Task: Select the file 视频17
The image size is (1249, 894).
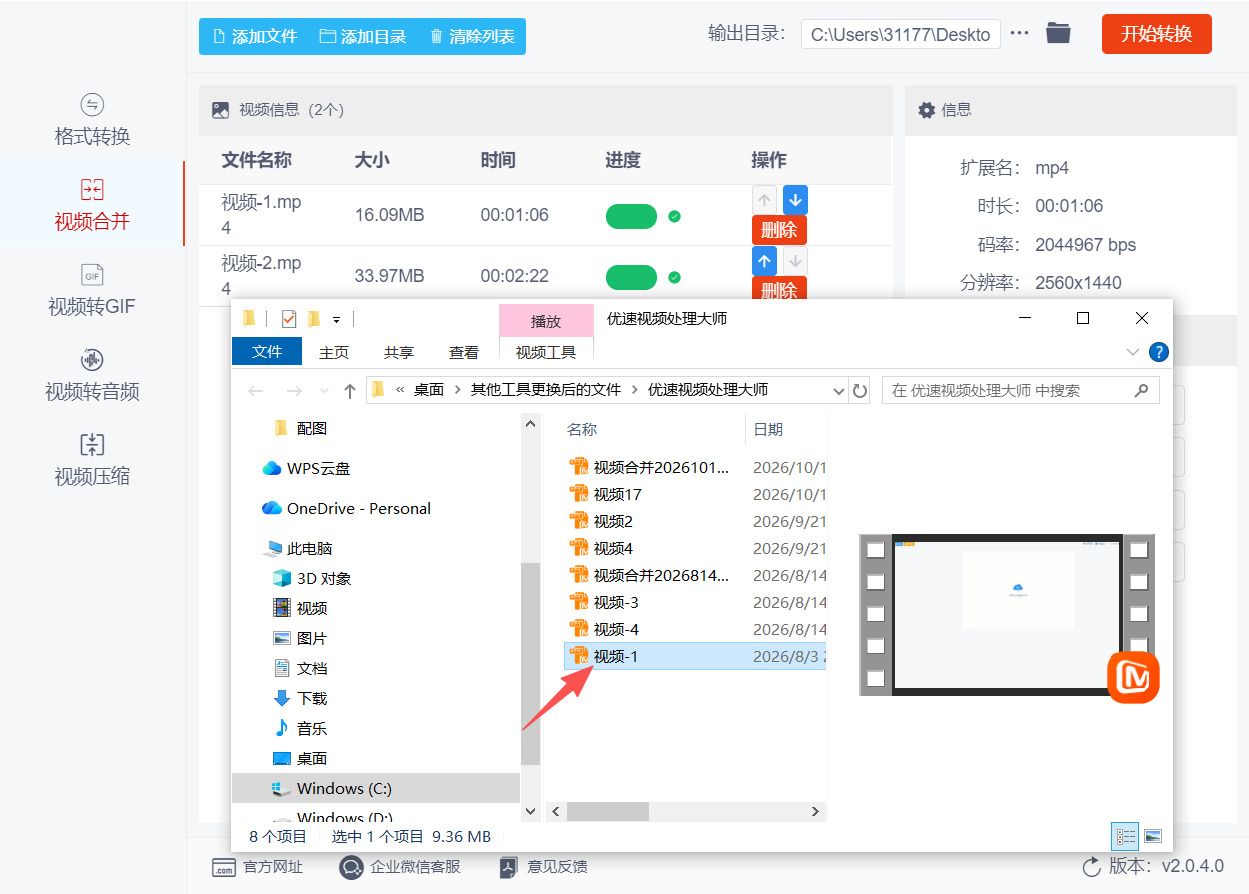Action: coord(618,494)
